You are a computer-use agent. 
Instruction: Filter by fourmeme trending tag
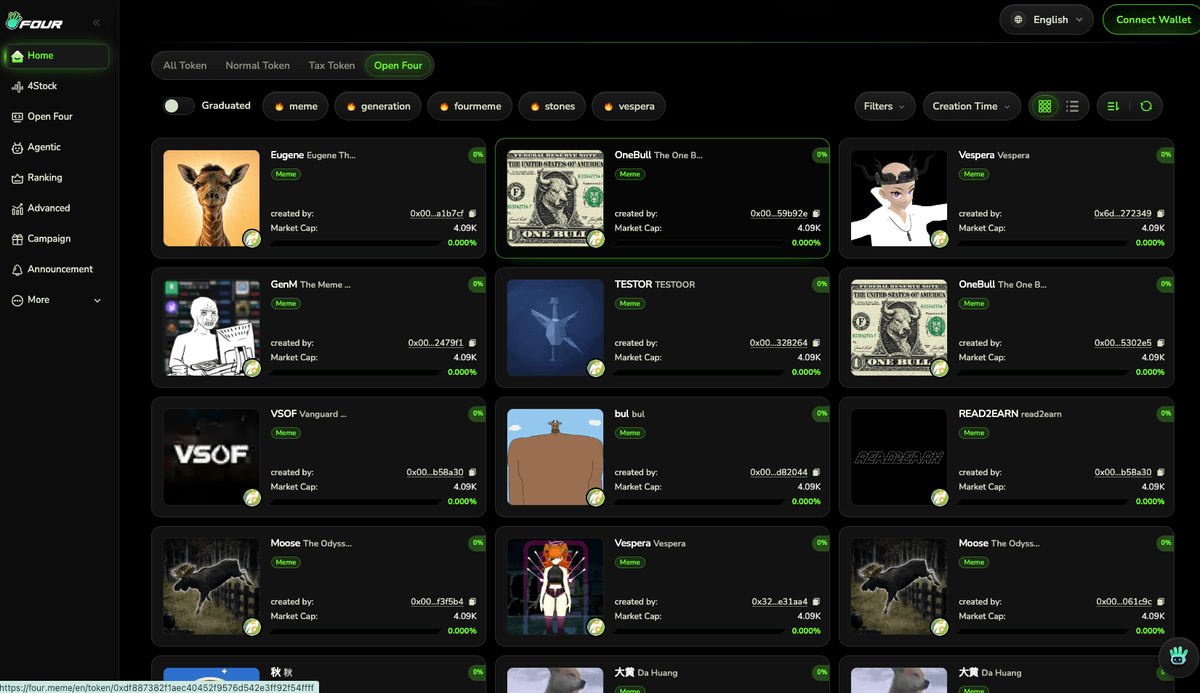pyautogui.click(x=470, y=106)
